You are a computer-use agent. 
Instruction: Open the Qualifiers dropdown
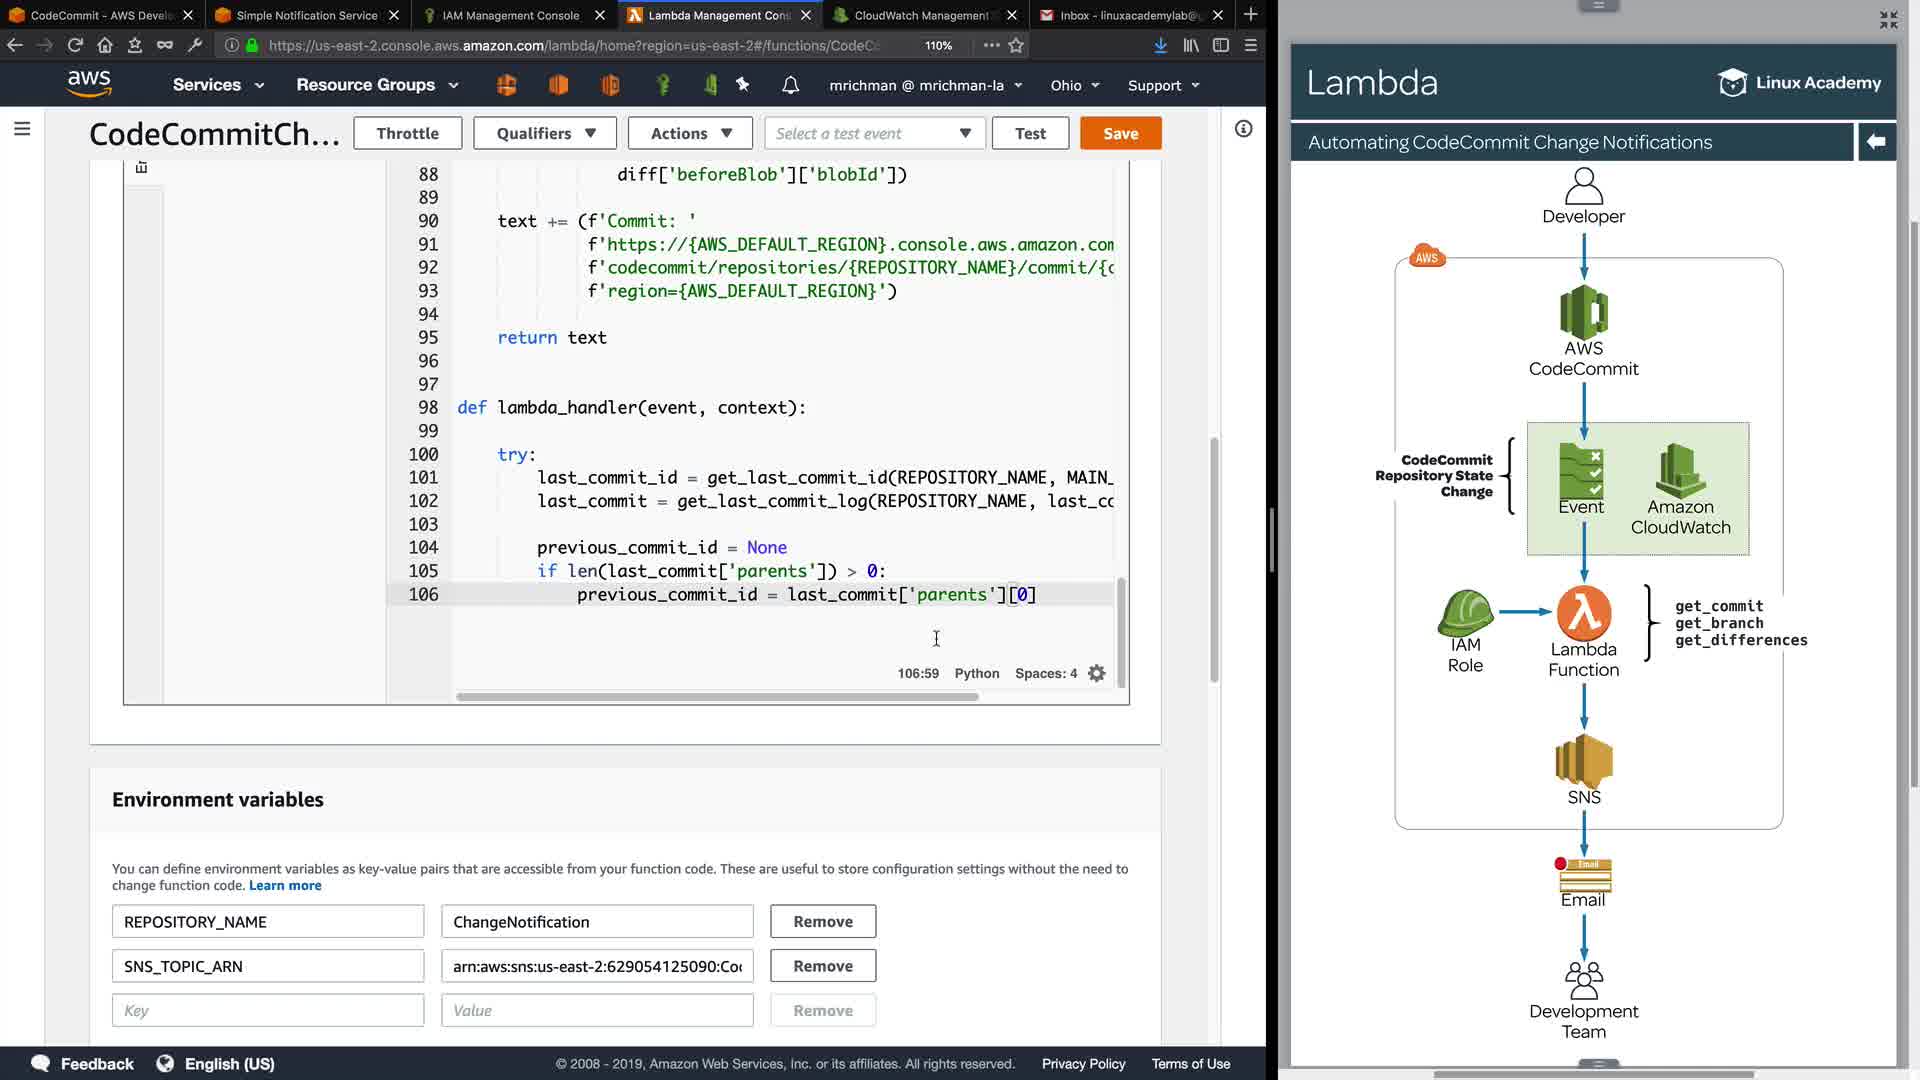(546, 133)
